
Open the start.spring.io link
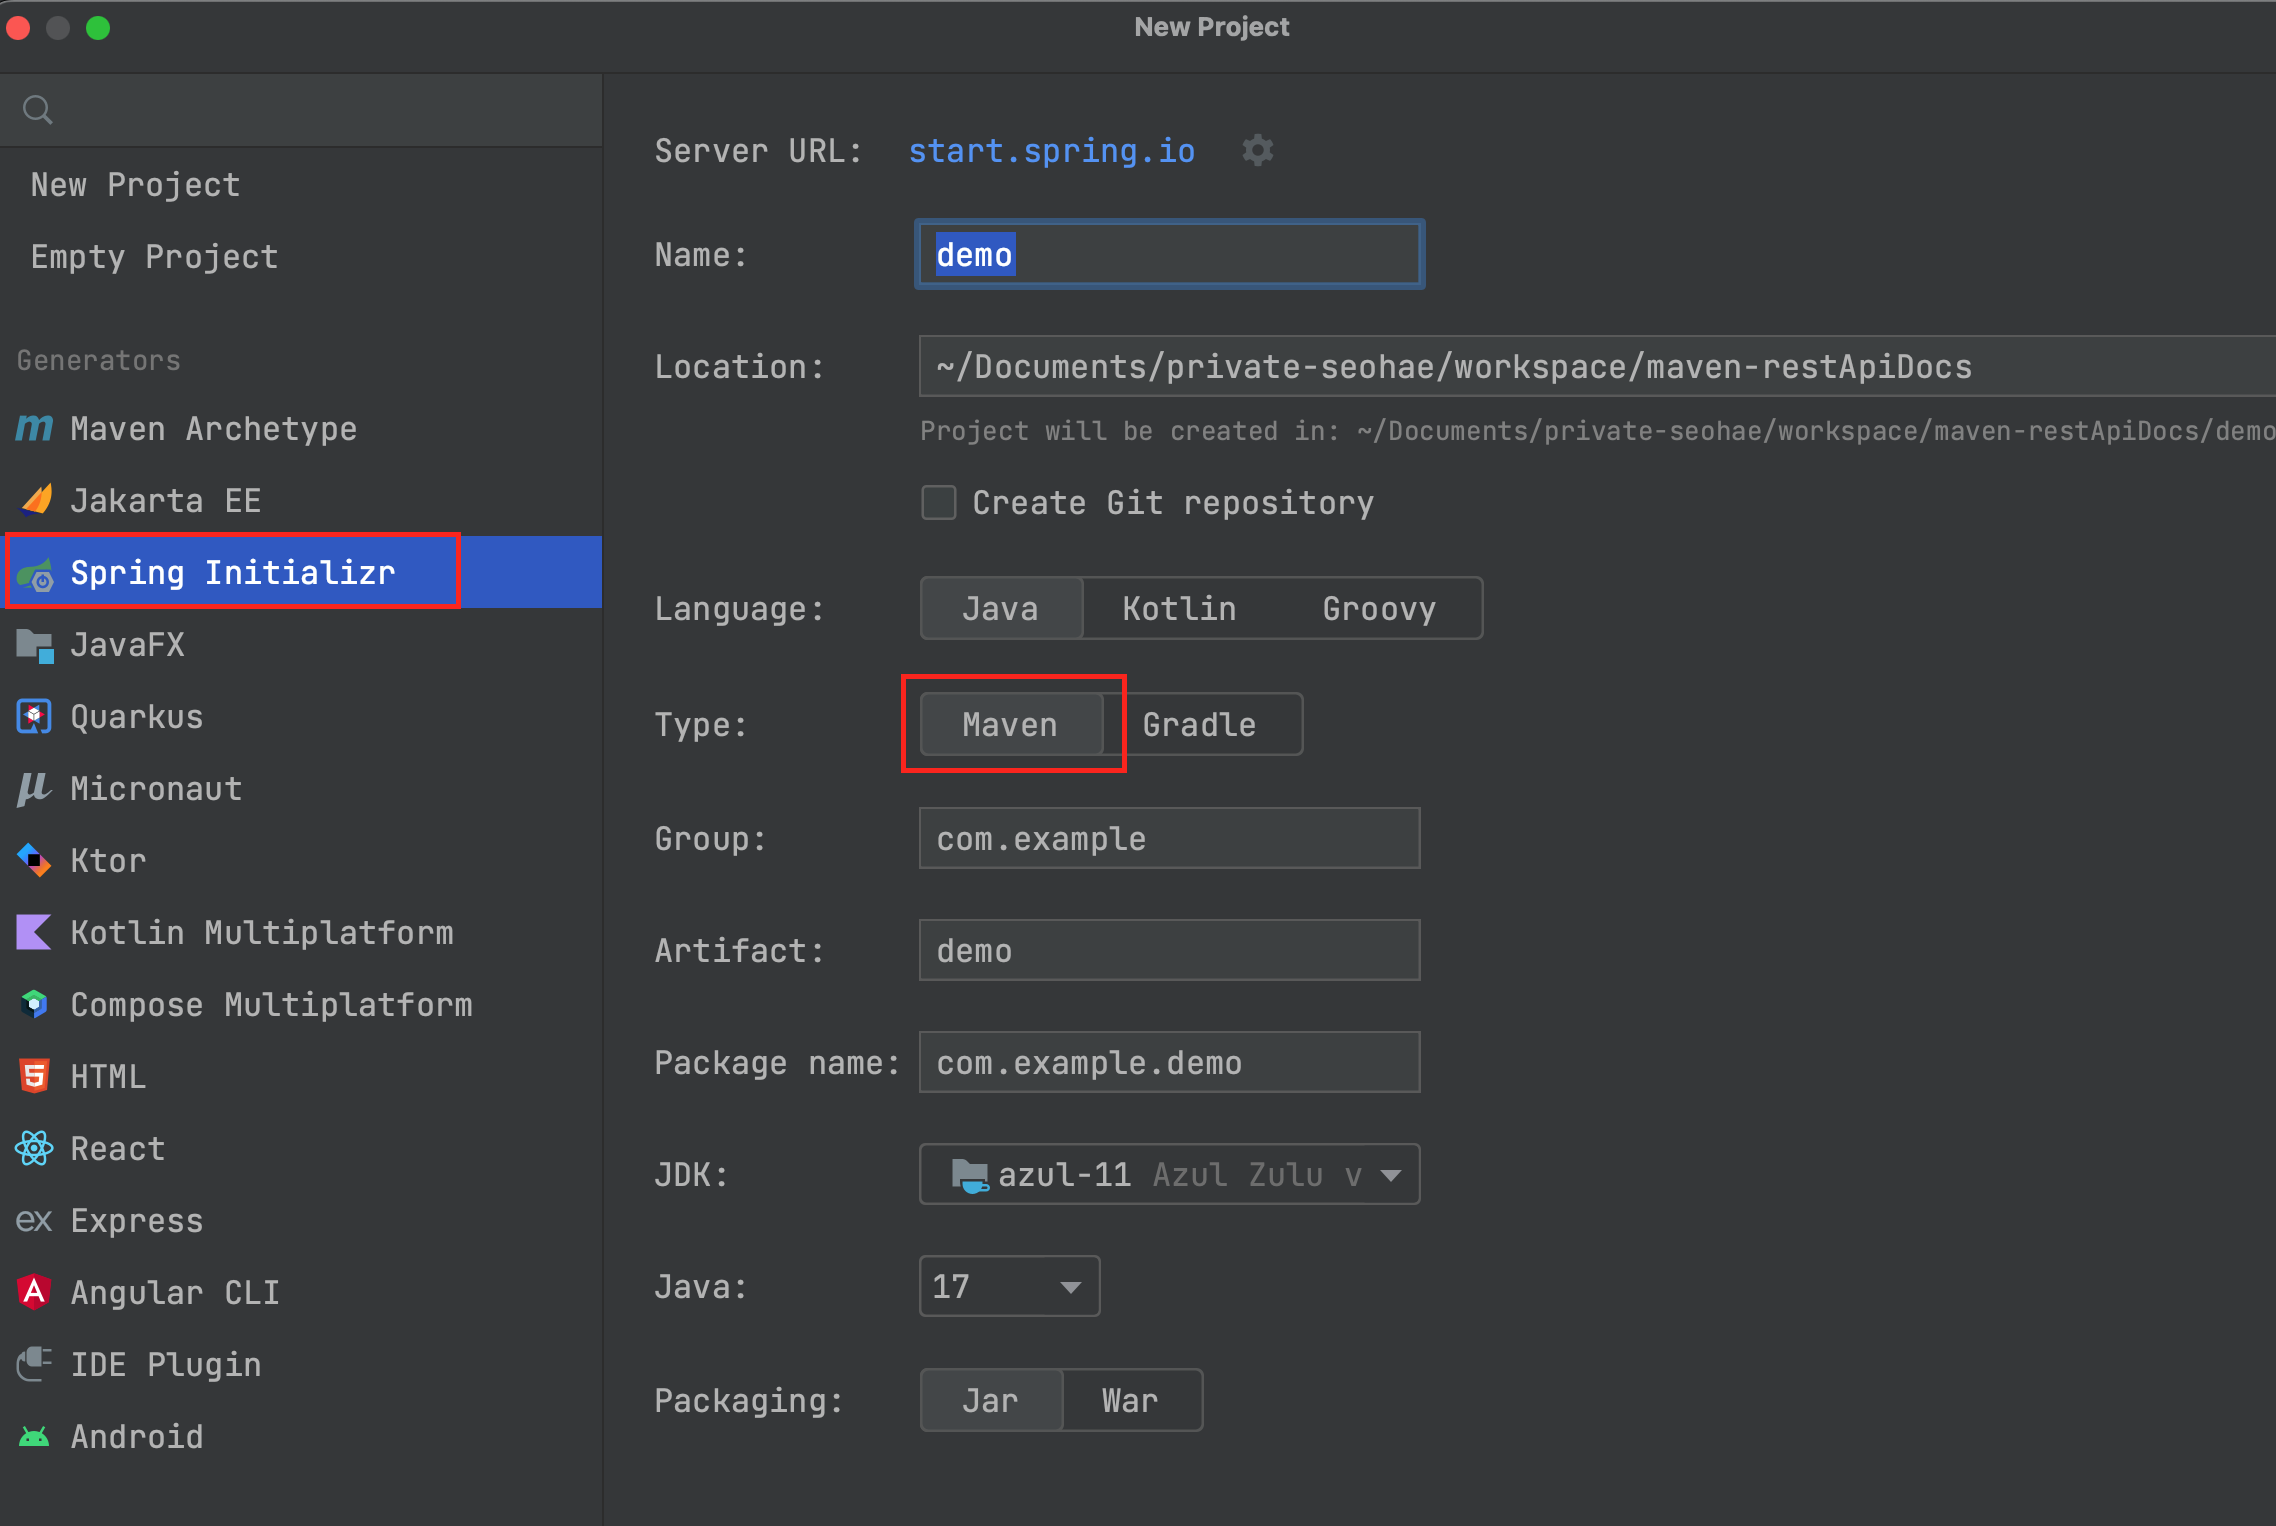pyautogui.click(x=1051, y=151)
